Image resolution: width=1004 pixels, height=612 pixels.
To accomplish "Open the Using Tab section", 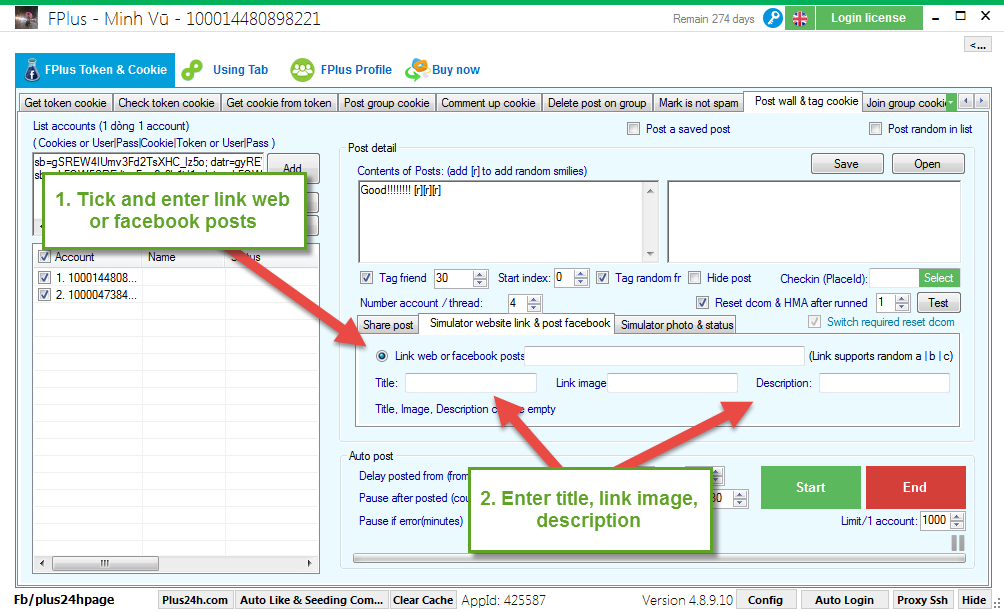I will 225,70.
